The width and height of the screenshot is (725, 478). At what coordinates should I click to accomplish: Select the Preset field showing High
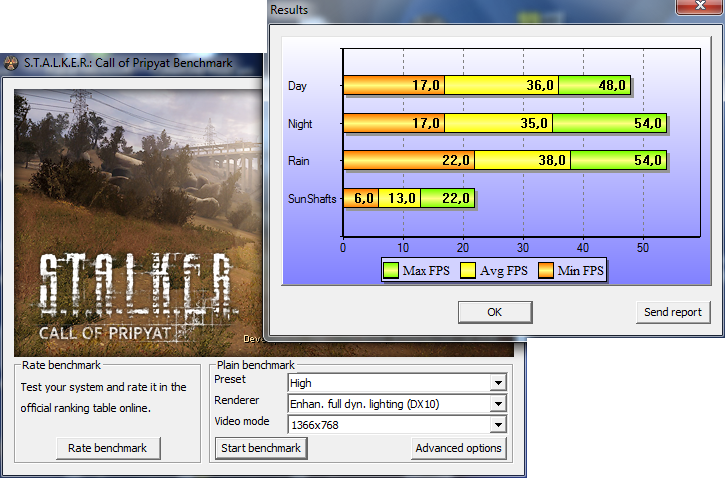point(397,383)
